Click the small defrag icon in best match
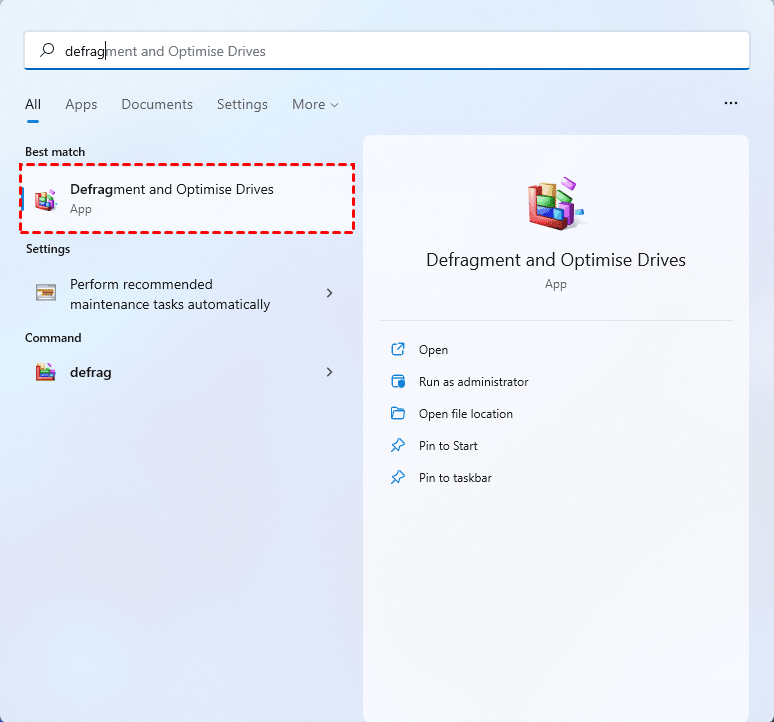Screen dimensions: 774x722 click(x=45, y=200)
